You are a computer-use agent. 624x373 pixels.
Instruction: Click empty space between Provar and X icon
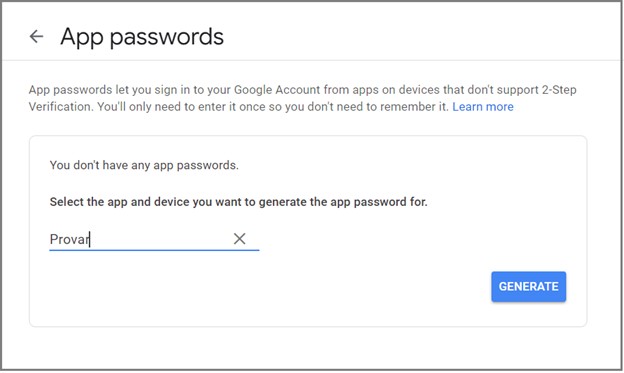(x=161, y=239)
